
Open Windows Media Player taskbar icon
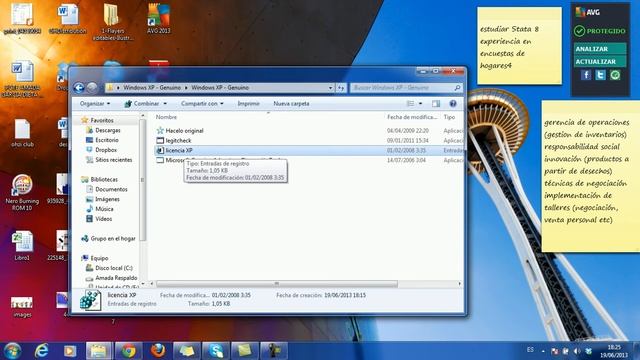(70, 351)
